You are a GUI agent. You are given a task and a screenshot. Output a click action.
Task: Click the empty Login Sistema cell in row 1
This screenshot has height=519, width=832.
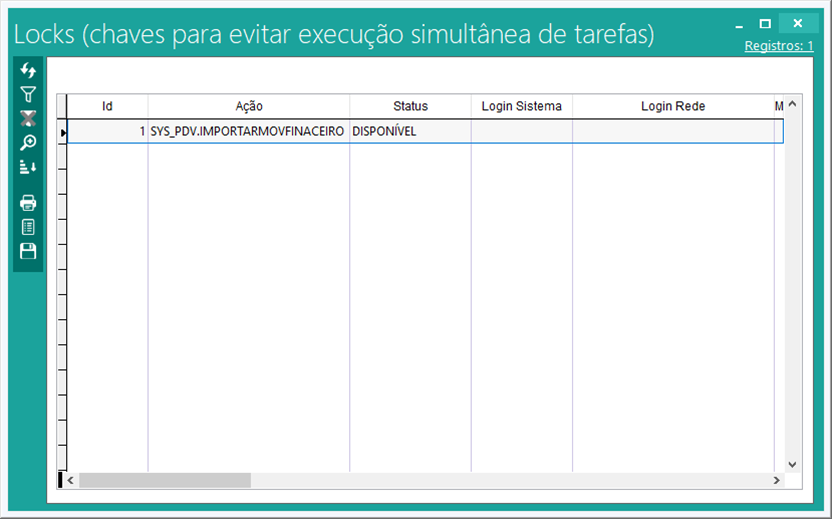point(522,131)
